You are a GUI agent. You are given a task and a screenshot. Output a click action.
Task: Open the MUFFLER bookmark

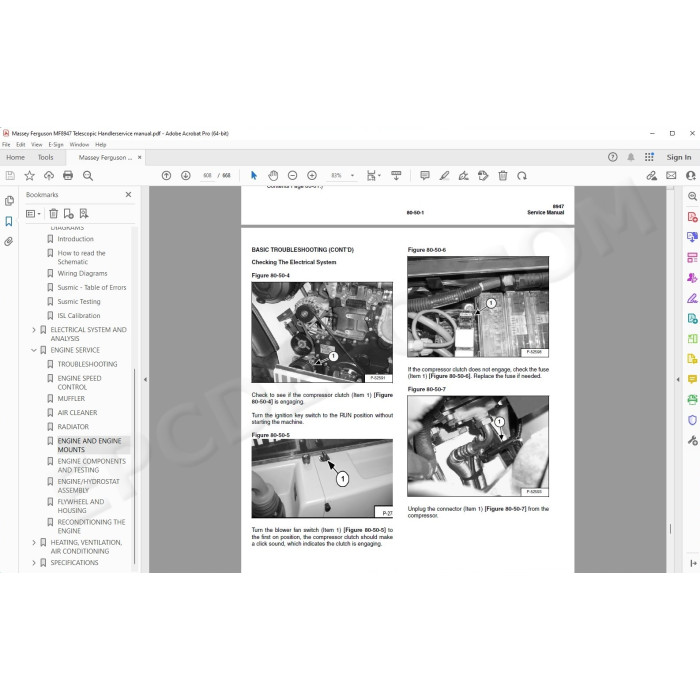(71, 399)
